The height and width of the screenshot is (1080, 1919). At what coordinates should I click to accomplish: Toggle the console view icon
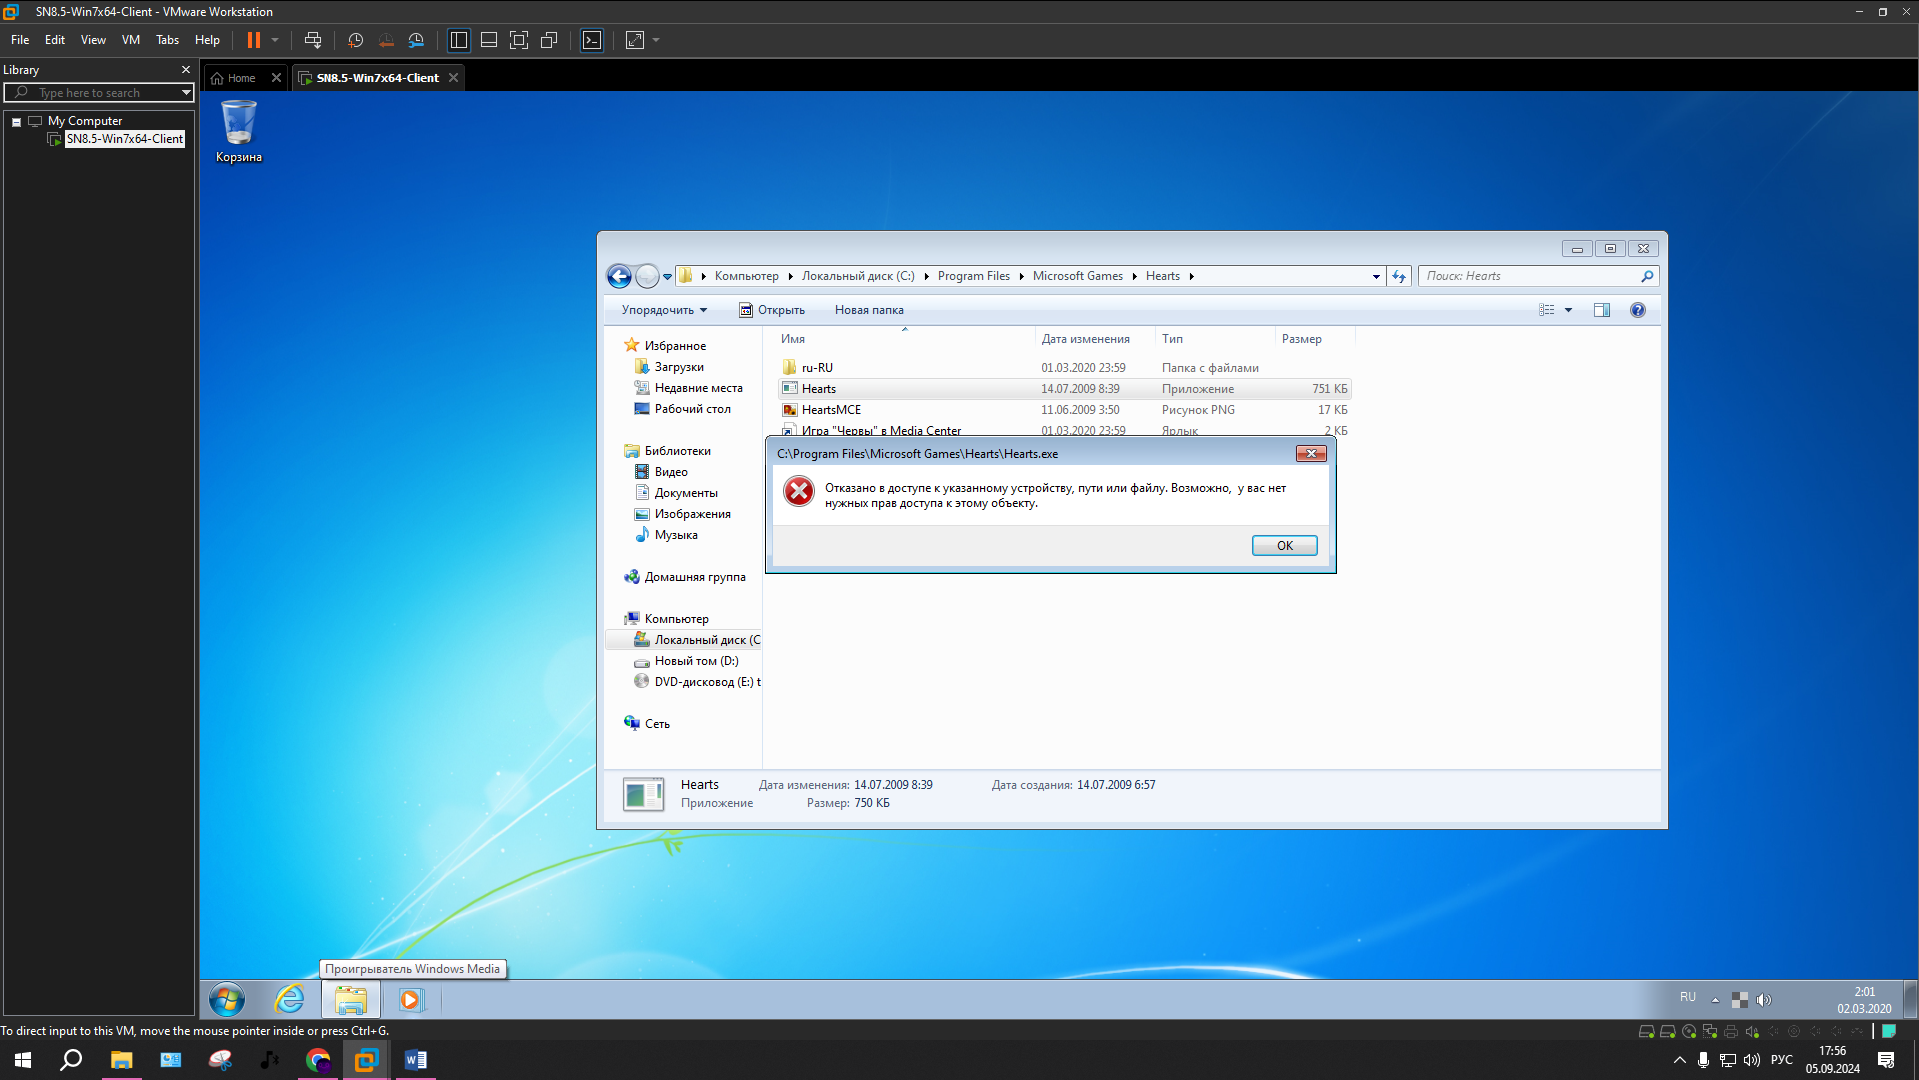592,40
